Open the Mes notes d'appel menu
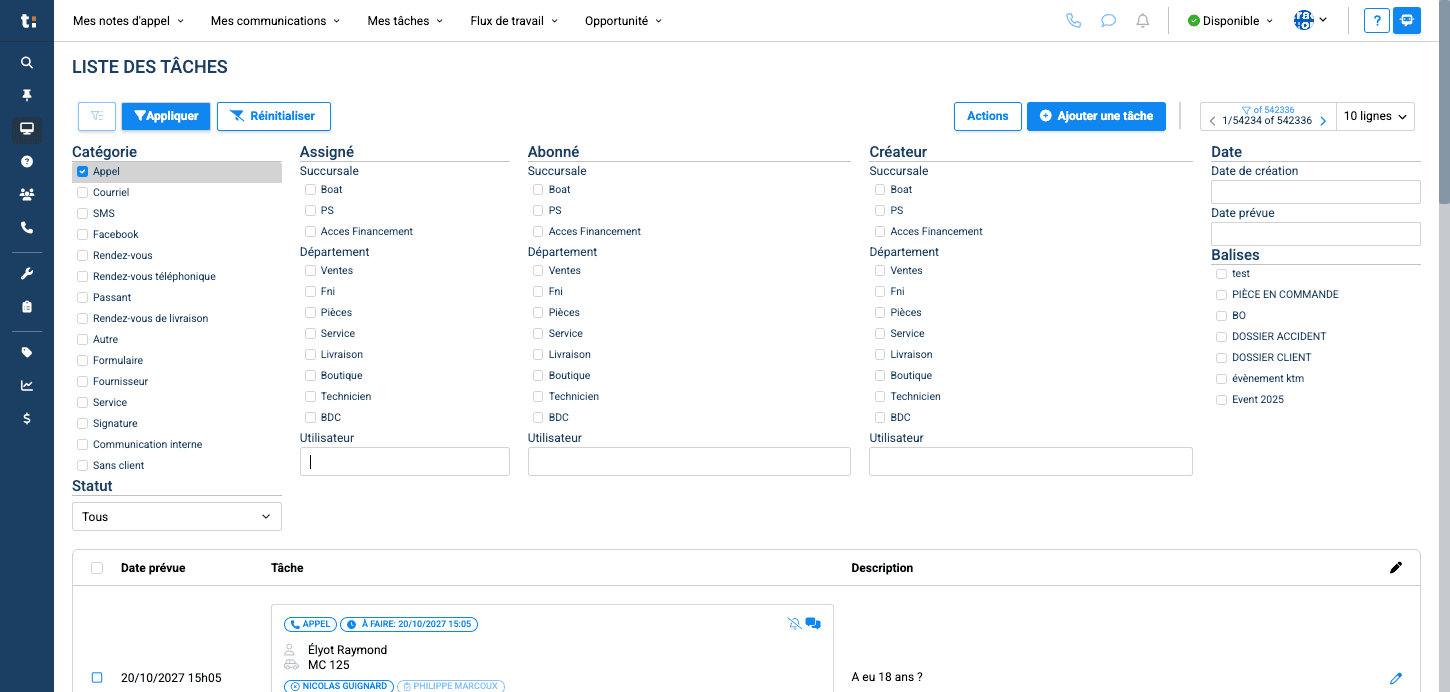 [x=128, y=21]
